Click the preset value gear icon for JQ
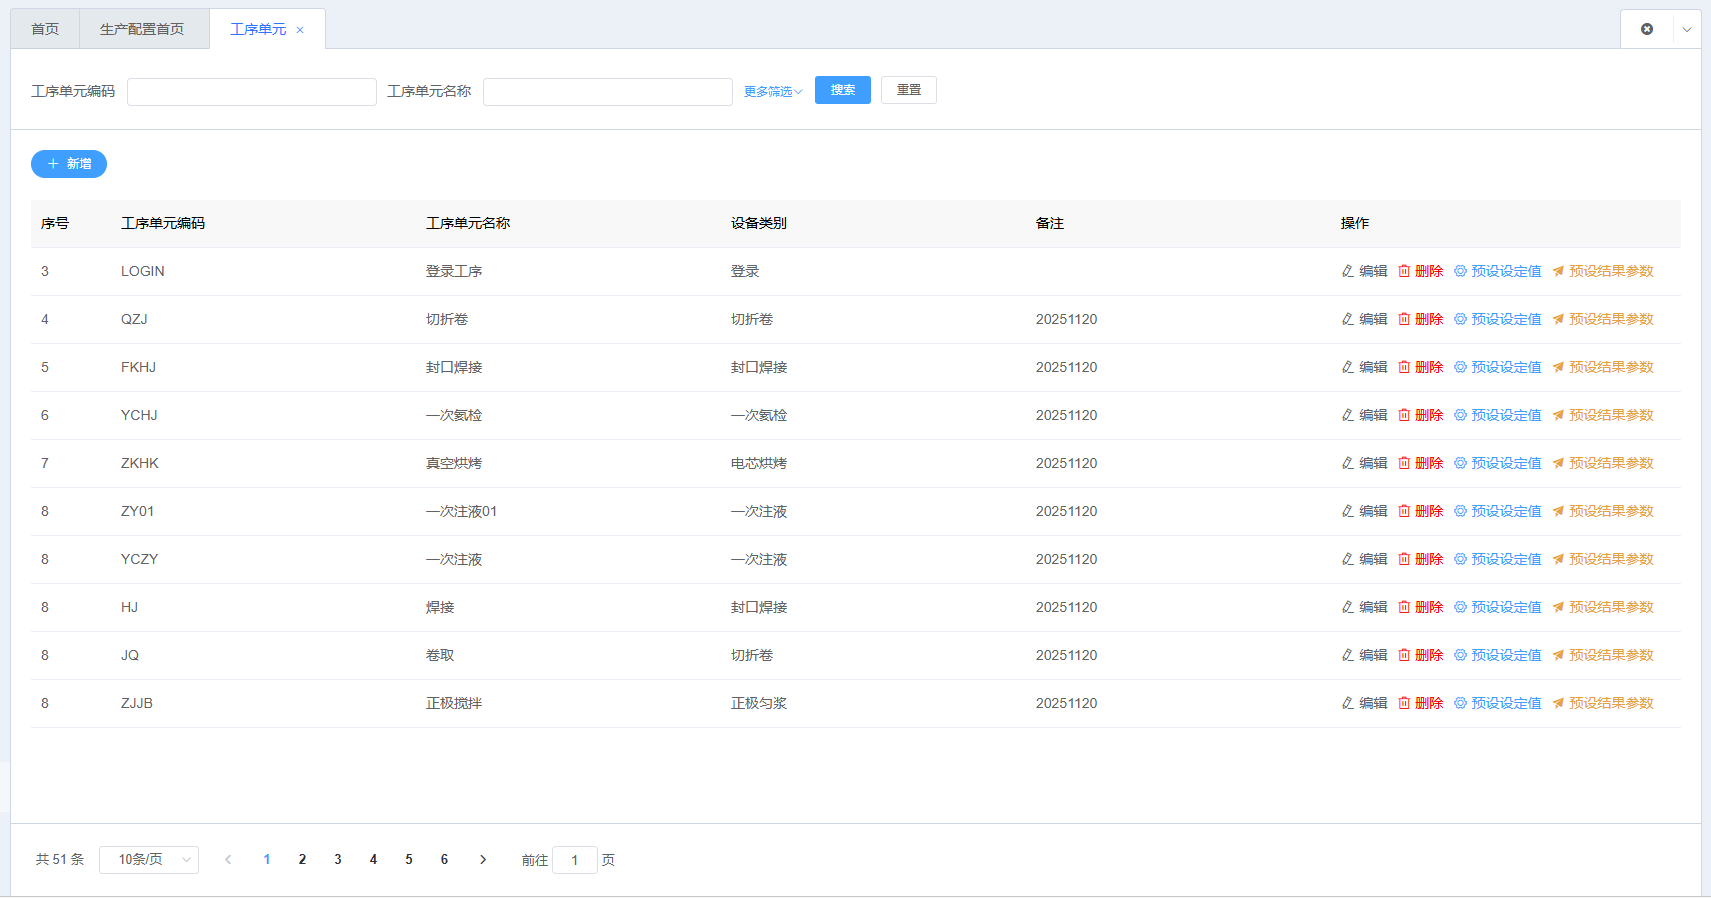This screenshot has height=899, width=1711. pyautogui.click(x=1460, y=655)
